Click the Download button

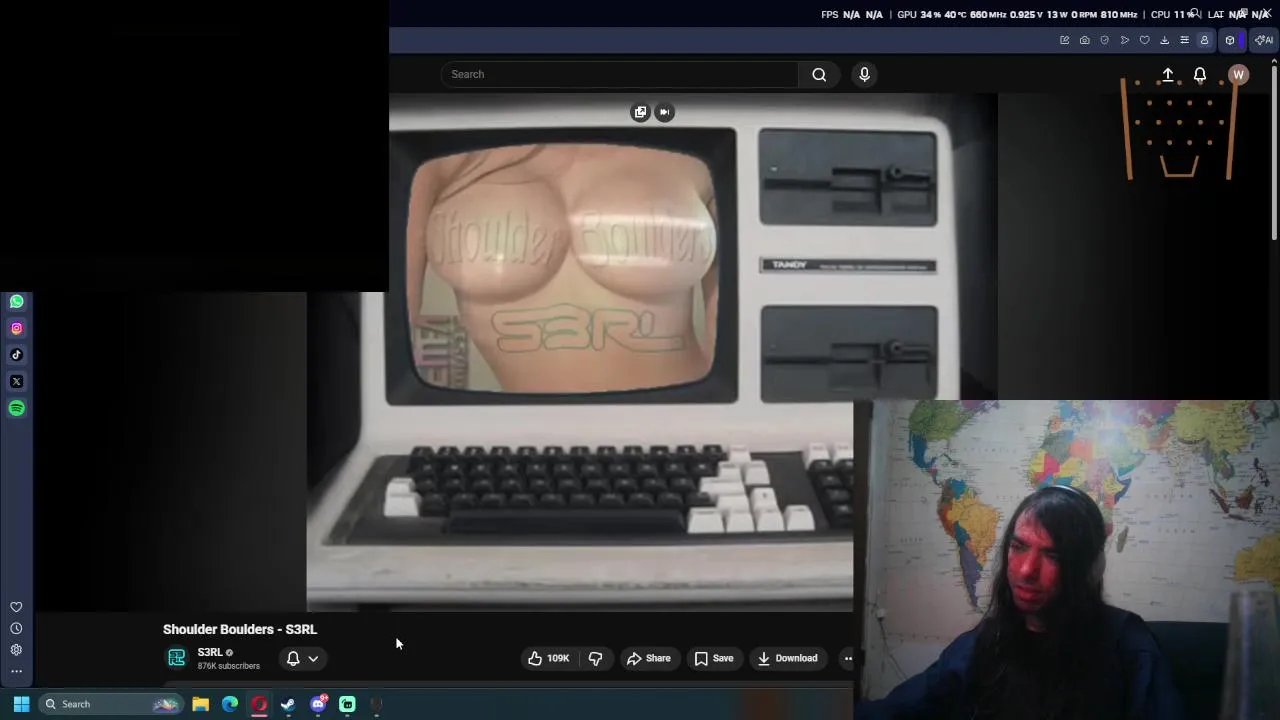[x=787, y=658]
